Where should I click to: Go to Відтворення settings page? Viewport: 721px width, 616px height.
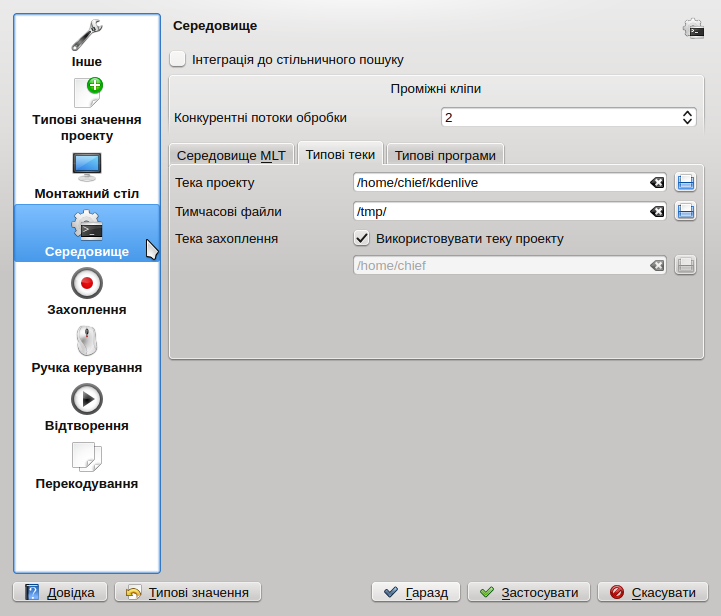(x=87, y=408)
